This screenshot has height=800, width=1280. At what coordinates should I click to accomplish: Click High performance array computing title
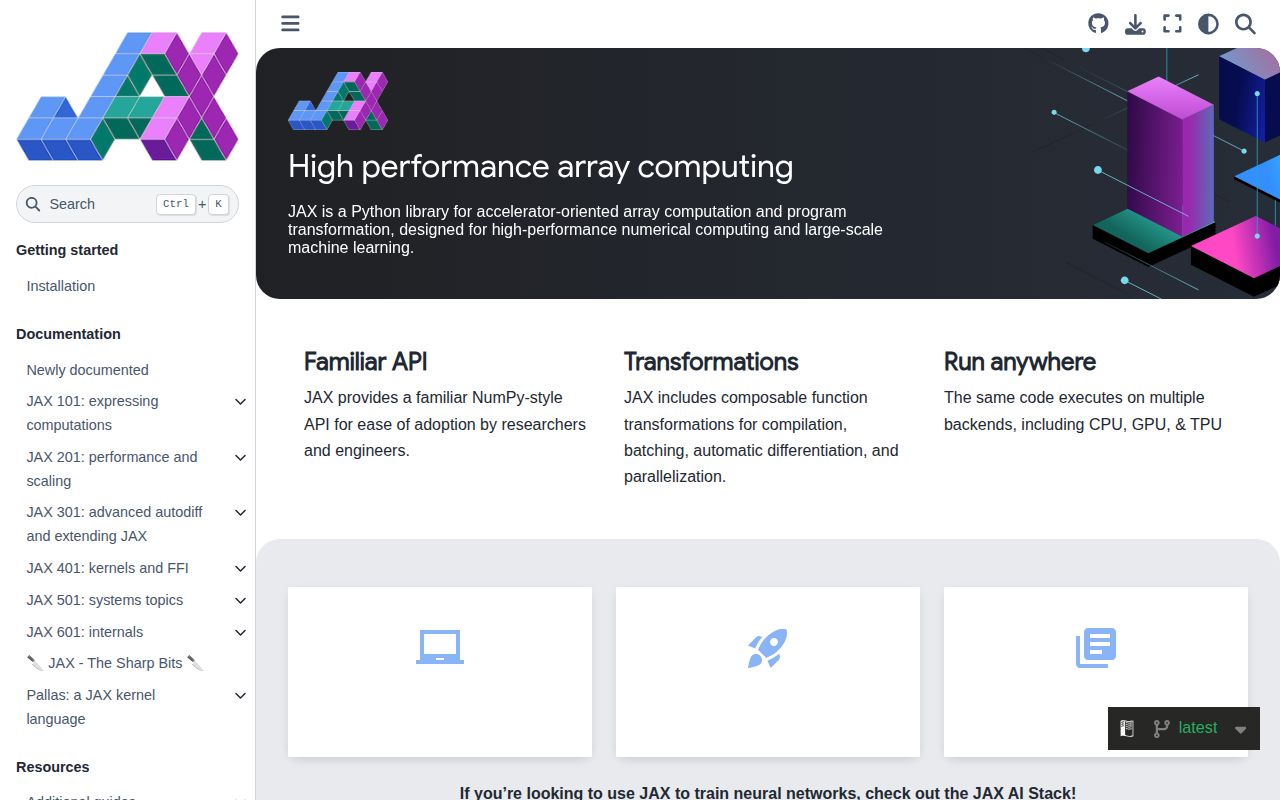(x=541, y=166)
